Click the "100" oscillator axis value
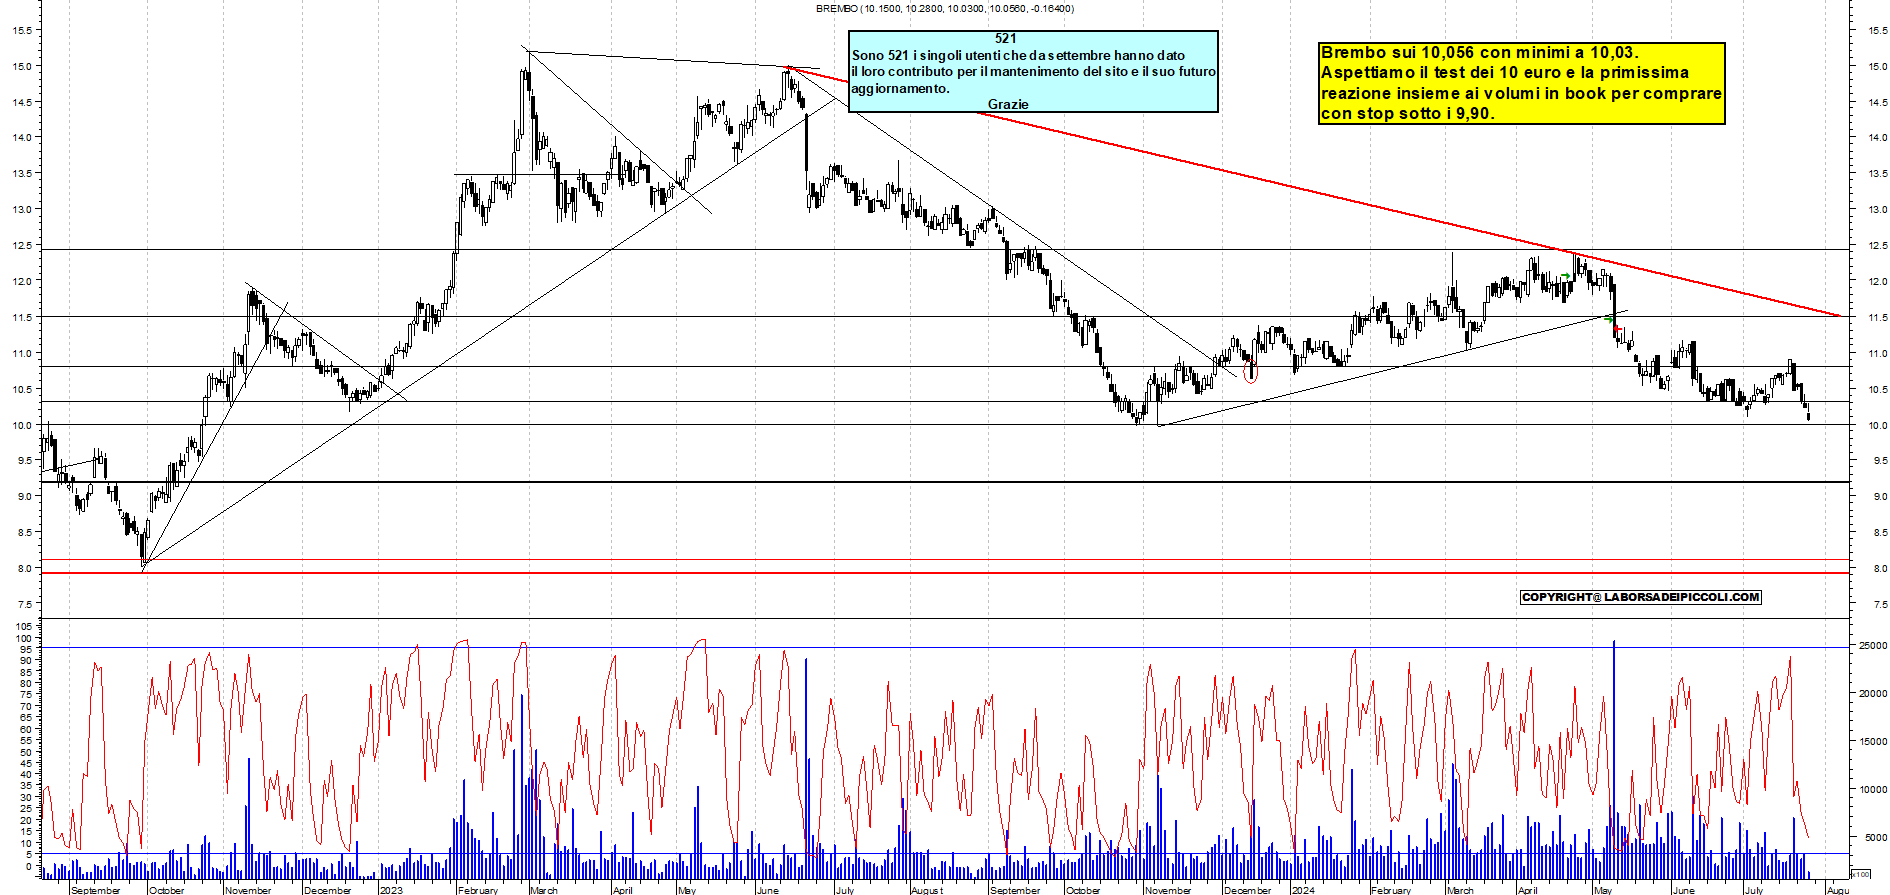Viewport: 1890px width, 895px height. pos(23,638)
